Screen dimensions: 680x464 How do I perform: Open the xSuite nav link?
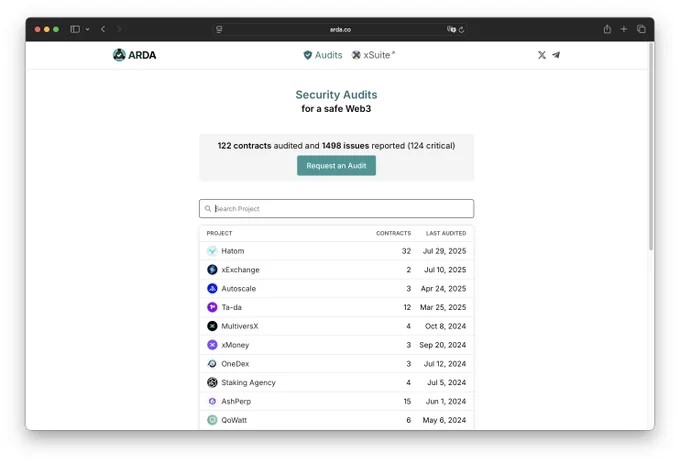(x=373, y=55)
